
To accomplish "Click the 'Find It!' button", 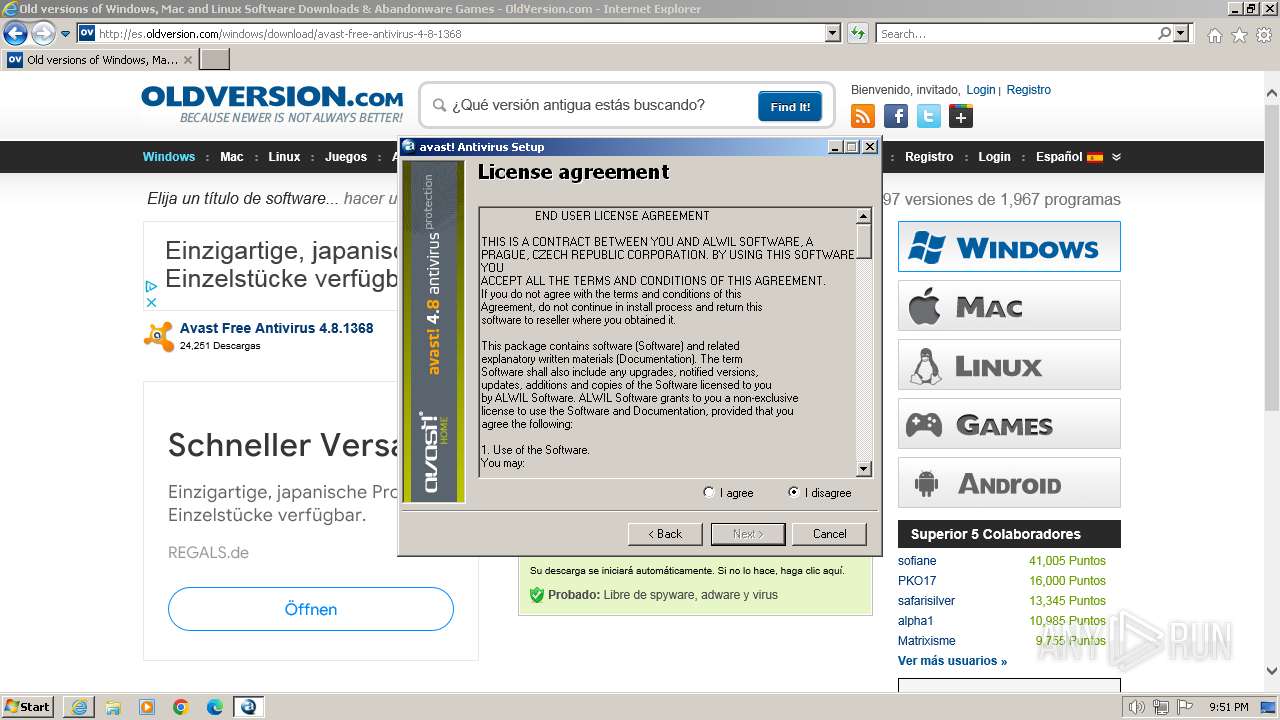I will (790, 106).
